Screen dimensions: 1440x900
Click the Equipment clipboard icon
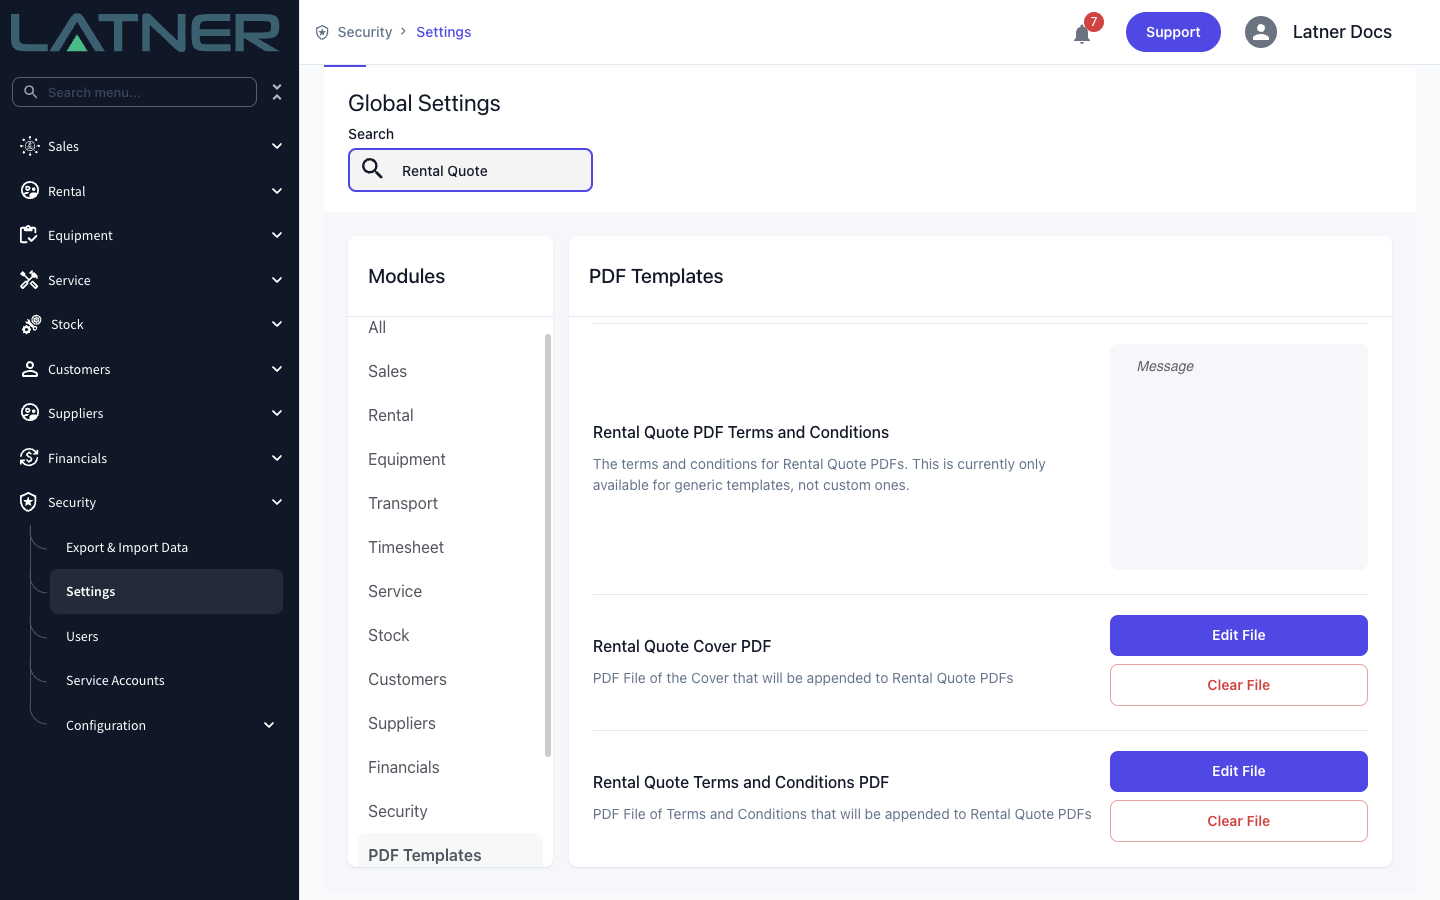tap(29, 235)
